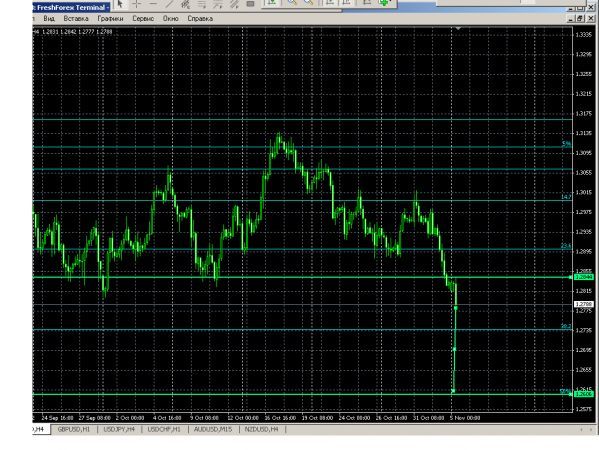Click the bright green 1.2844 horizontal line label
This screenshot has height=450, width=599.
[584, 277]
